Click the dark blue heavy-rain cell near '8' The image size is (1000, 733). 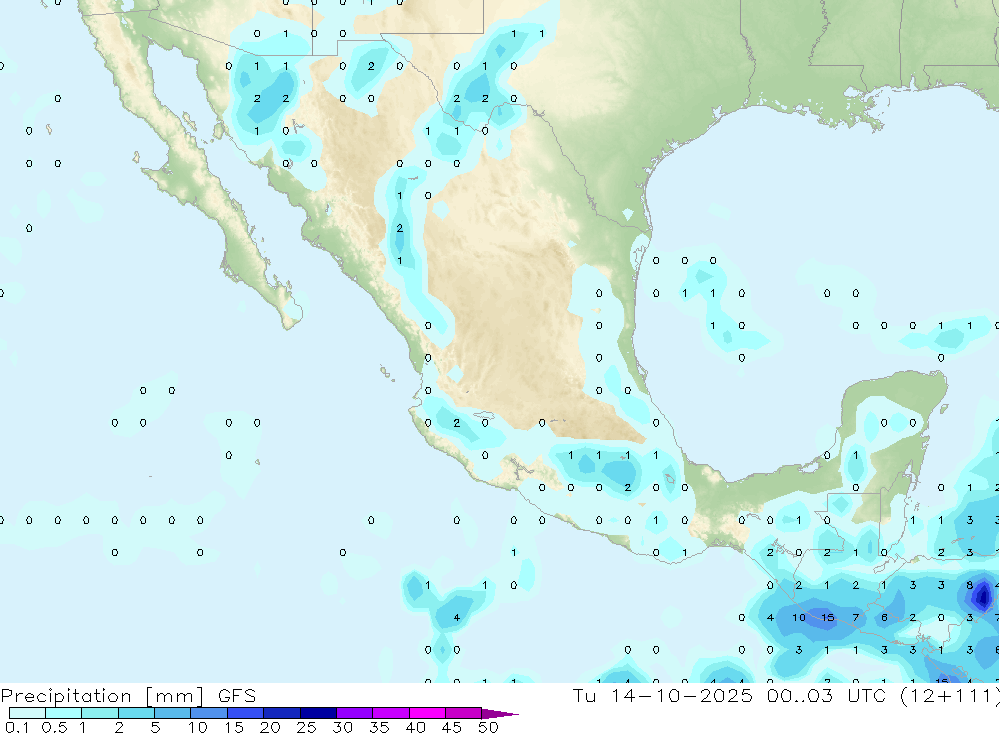coord(983,597)
